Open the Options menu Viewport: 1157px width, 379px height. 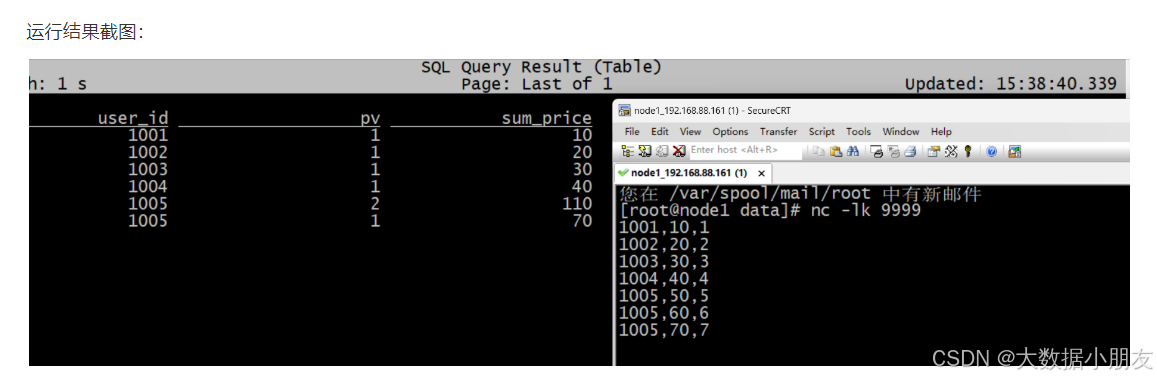pos(730,131)
